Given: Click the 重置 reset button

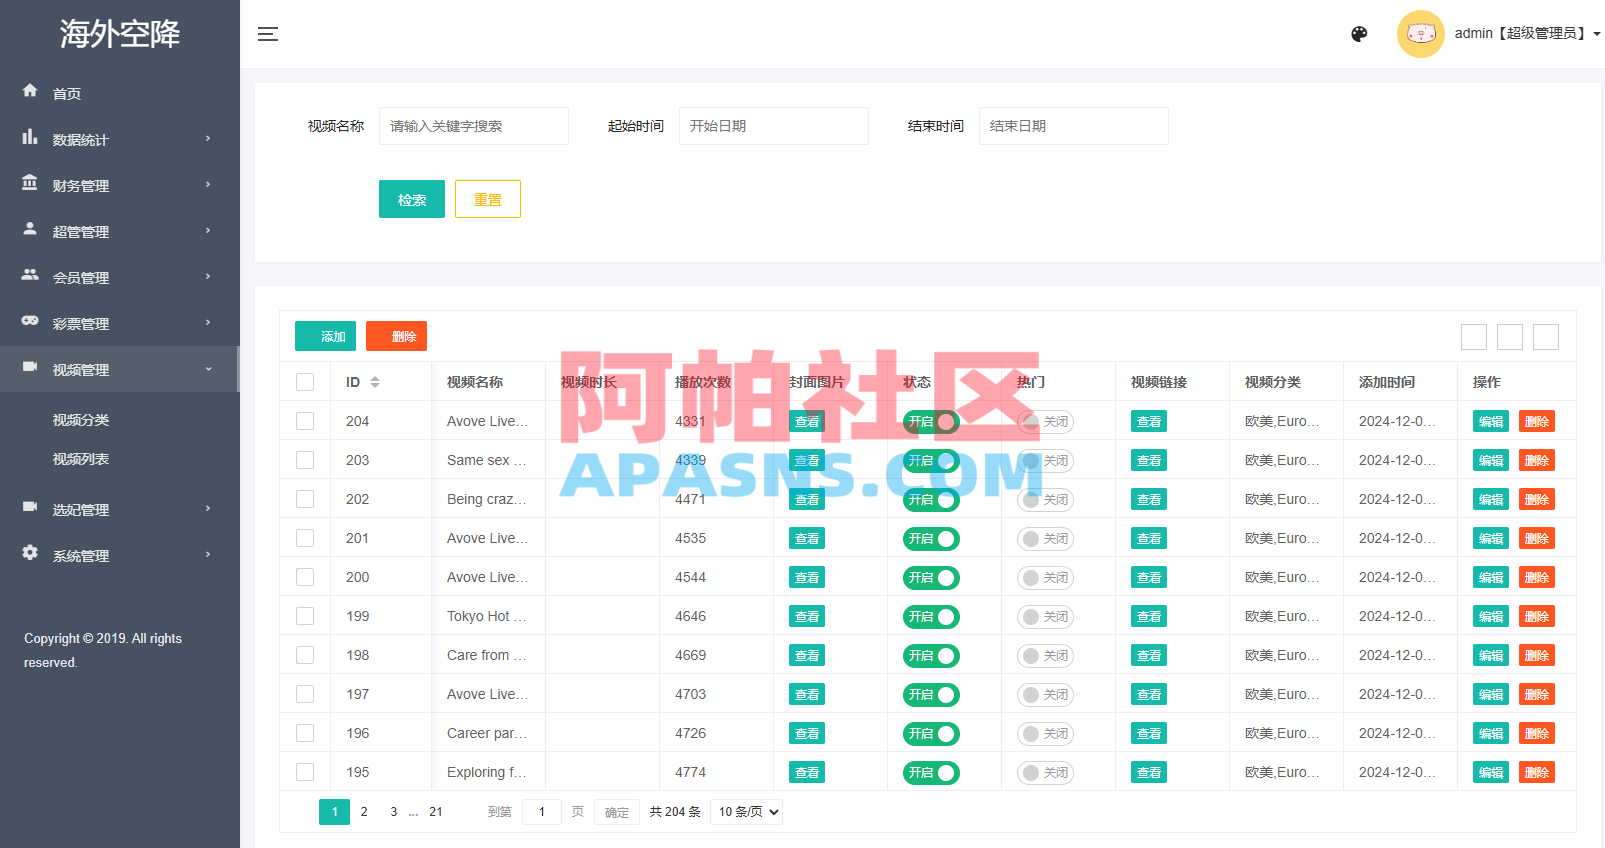Looking at the screenshot, I should click(488, 199).
